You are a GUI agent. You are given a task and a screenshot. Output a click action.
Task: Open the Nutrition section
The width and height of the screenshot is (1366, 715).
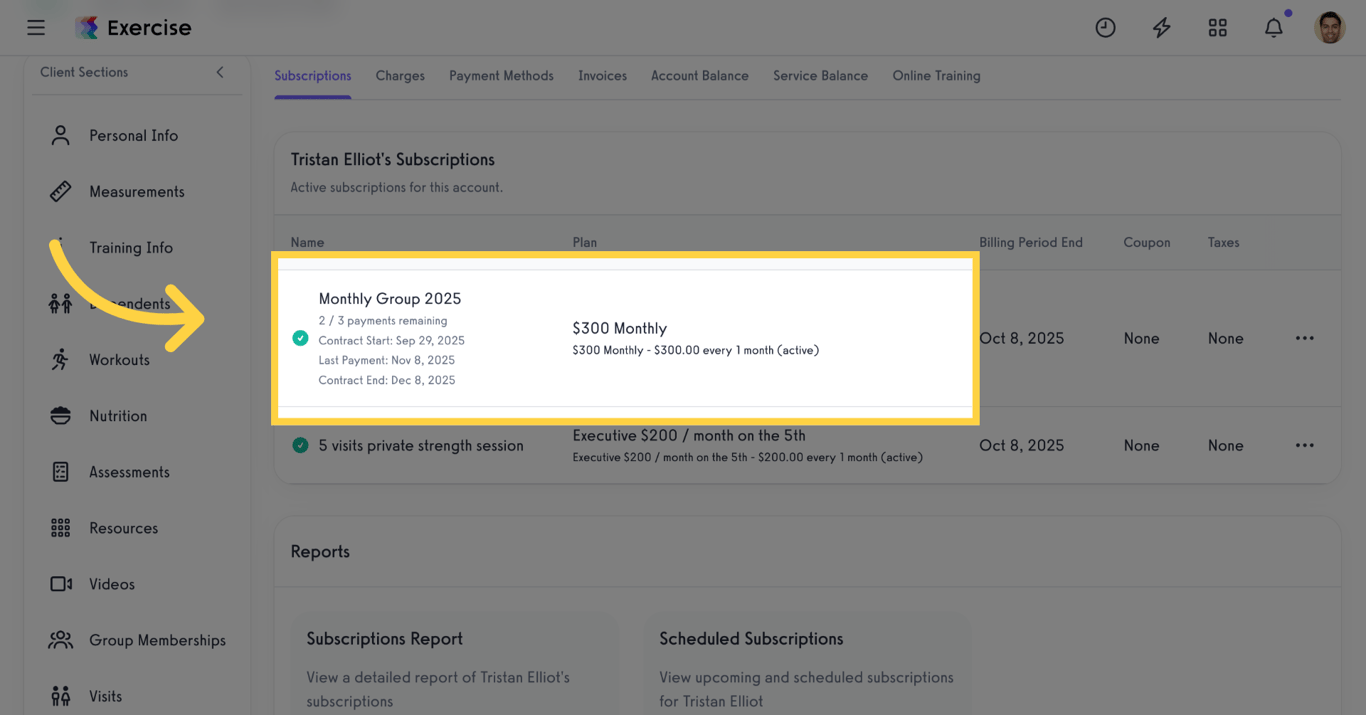(117, 416)
